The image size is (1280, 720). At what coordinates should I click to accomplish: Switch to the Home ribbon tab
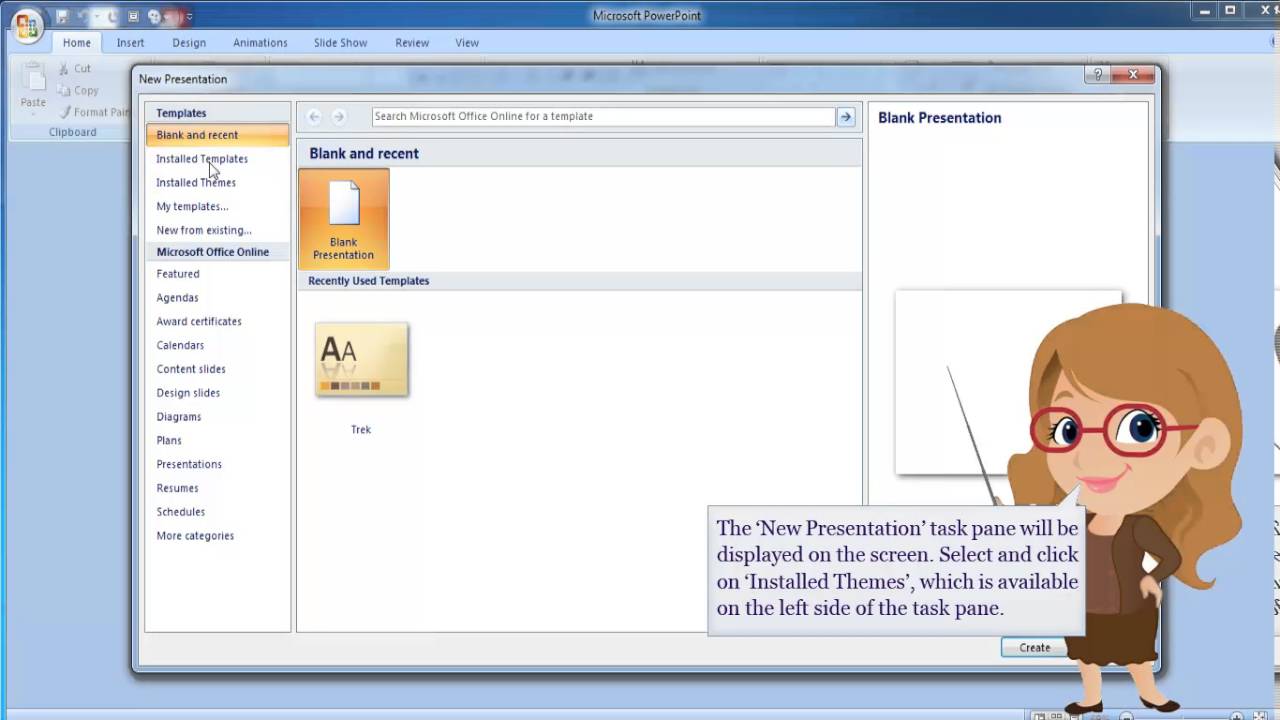[77, 43]
